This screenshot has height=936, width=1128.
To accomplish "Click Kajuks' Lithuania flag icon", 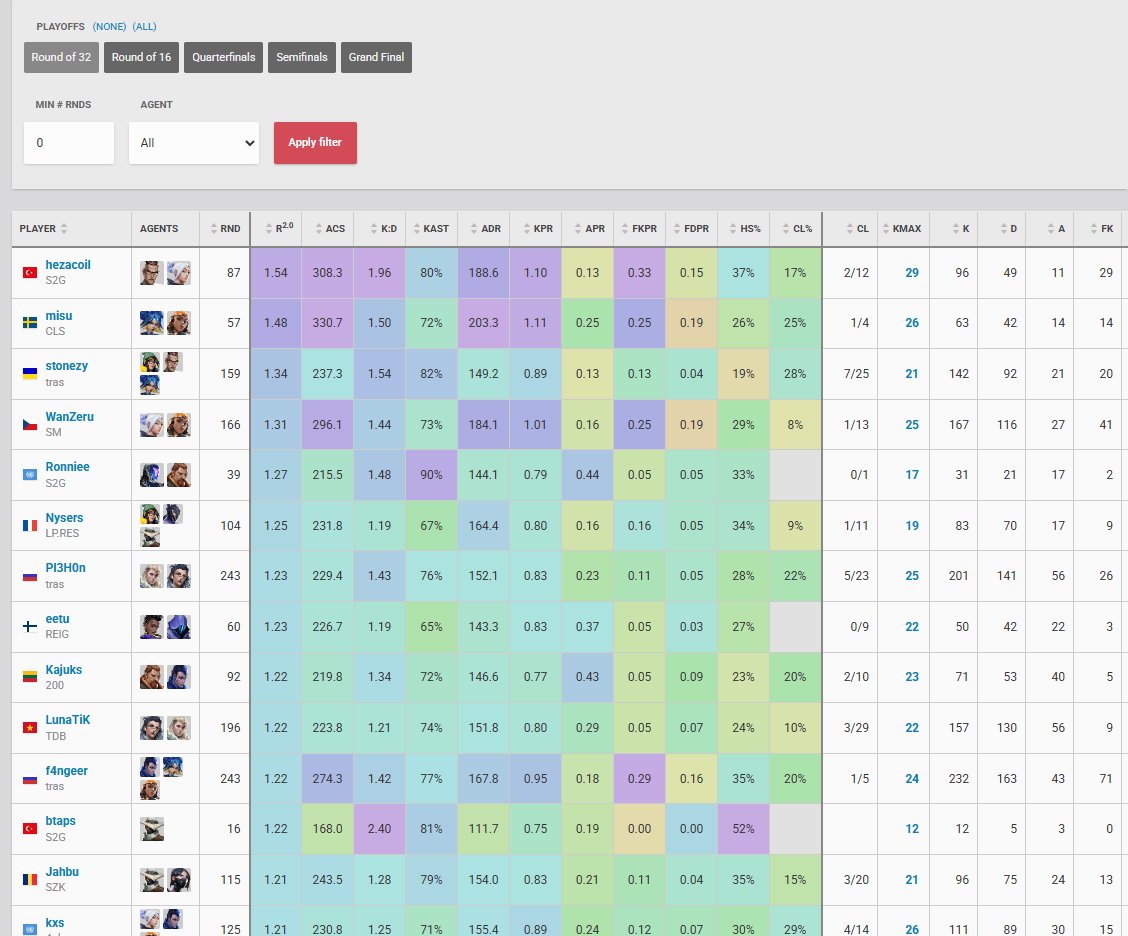I will (x=29, y=677).
